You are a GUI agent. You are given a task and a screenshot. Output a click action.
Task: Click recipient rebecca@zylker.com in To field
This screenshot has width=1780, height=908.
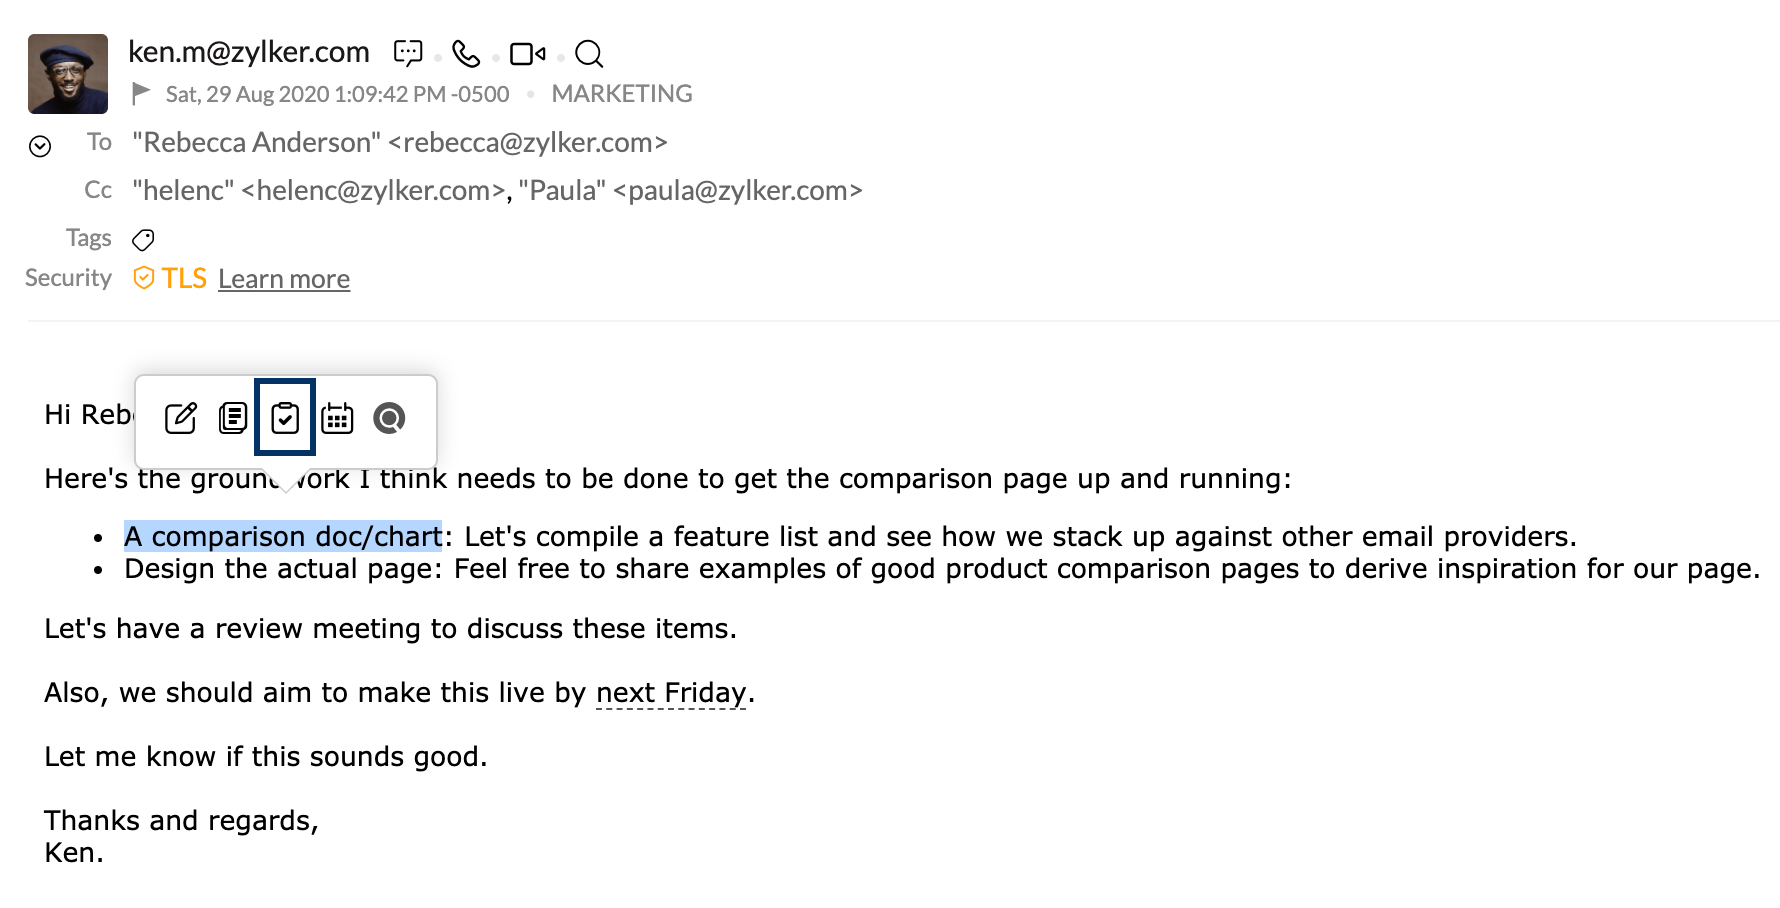[x=527, y=143]
